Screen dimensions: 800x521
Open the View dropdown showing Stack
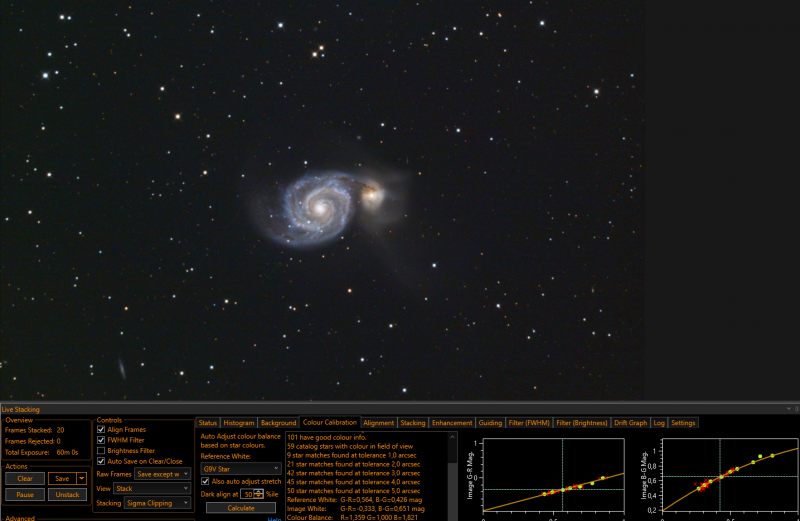(152, 488)
